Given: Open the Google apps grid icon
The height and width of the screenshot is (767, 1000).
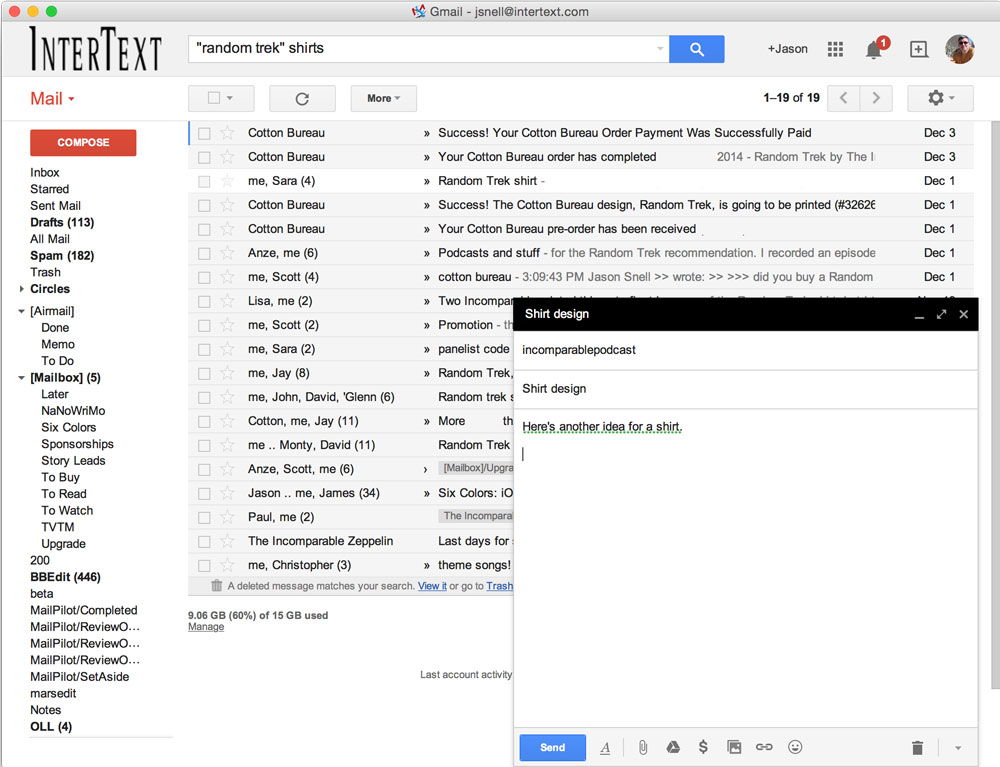Looking at the screenshot, I should [x=835, y=49].
